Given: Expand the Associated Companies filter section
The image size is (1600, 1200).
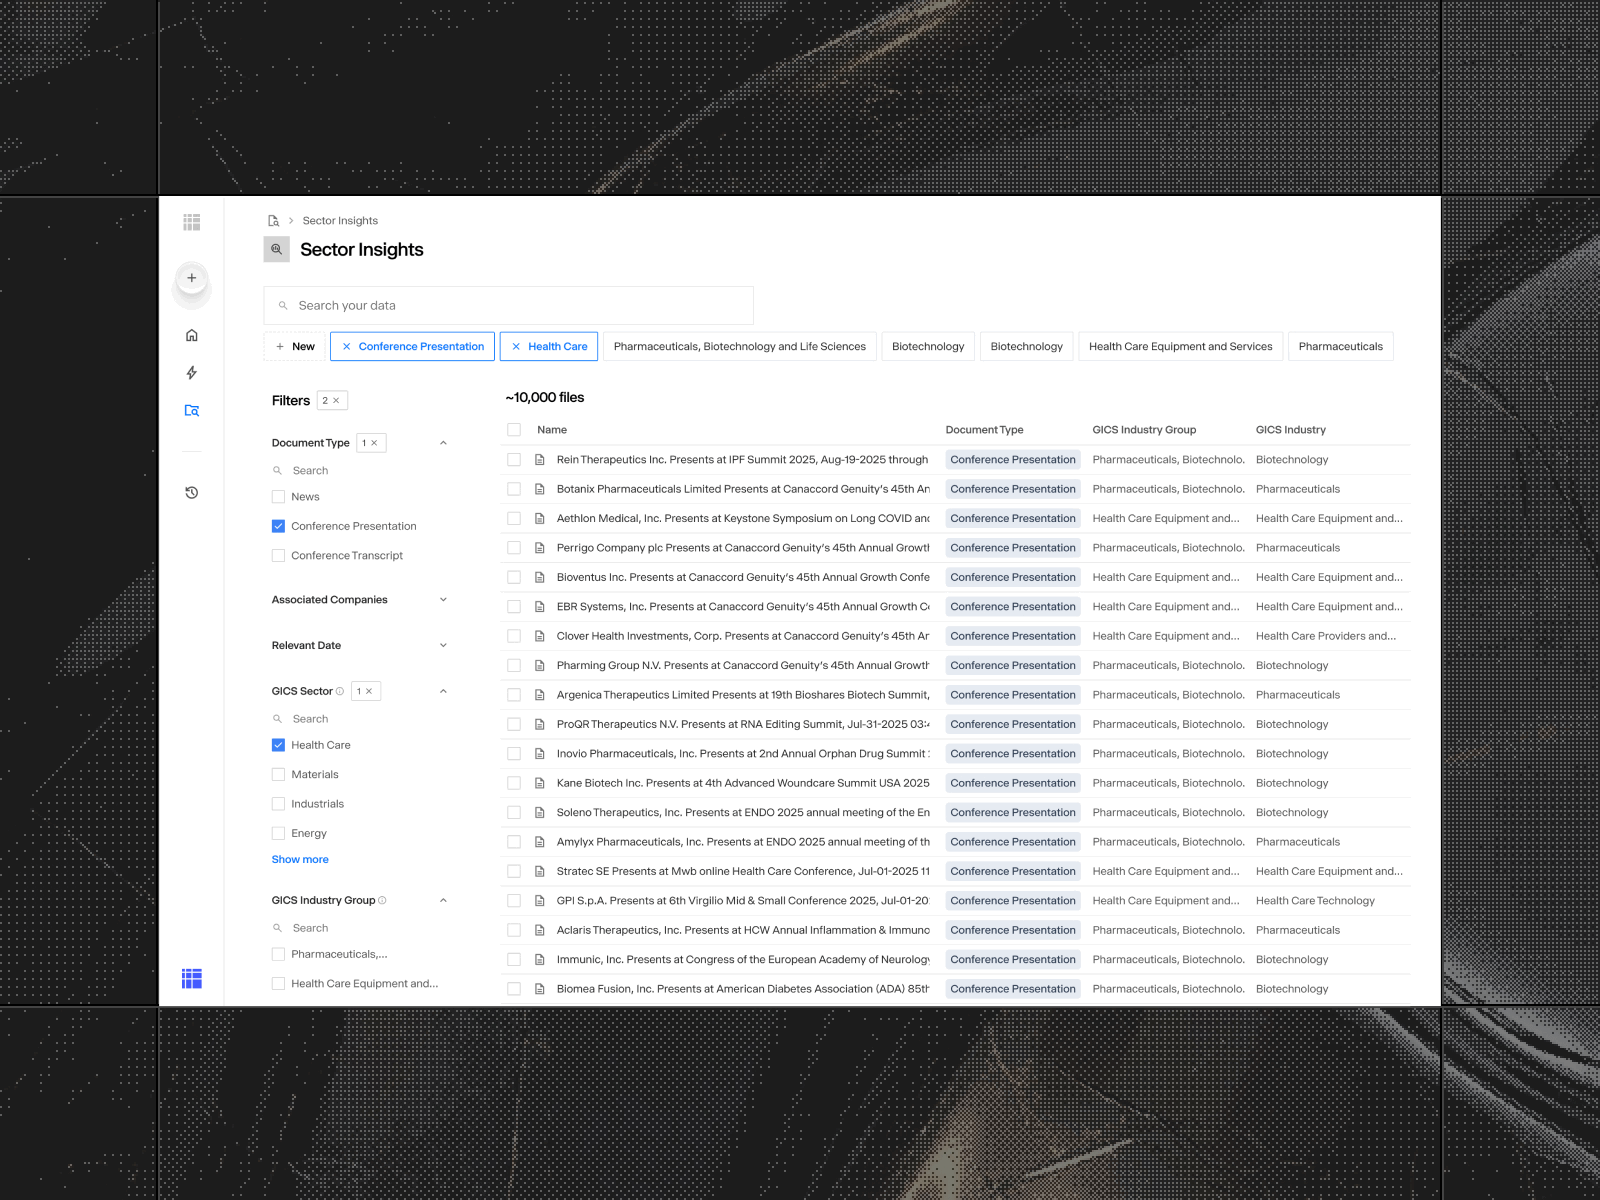Looking at the screenshot, I should [x=443, y=600].
